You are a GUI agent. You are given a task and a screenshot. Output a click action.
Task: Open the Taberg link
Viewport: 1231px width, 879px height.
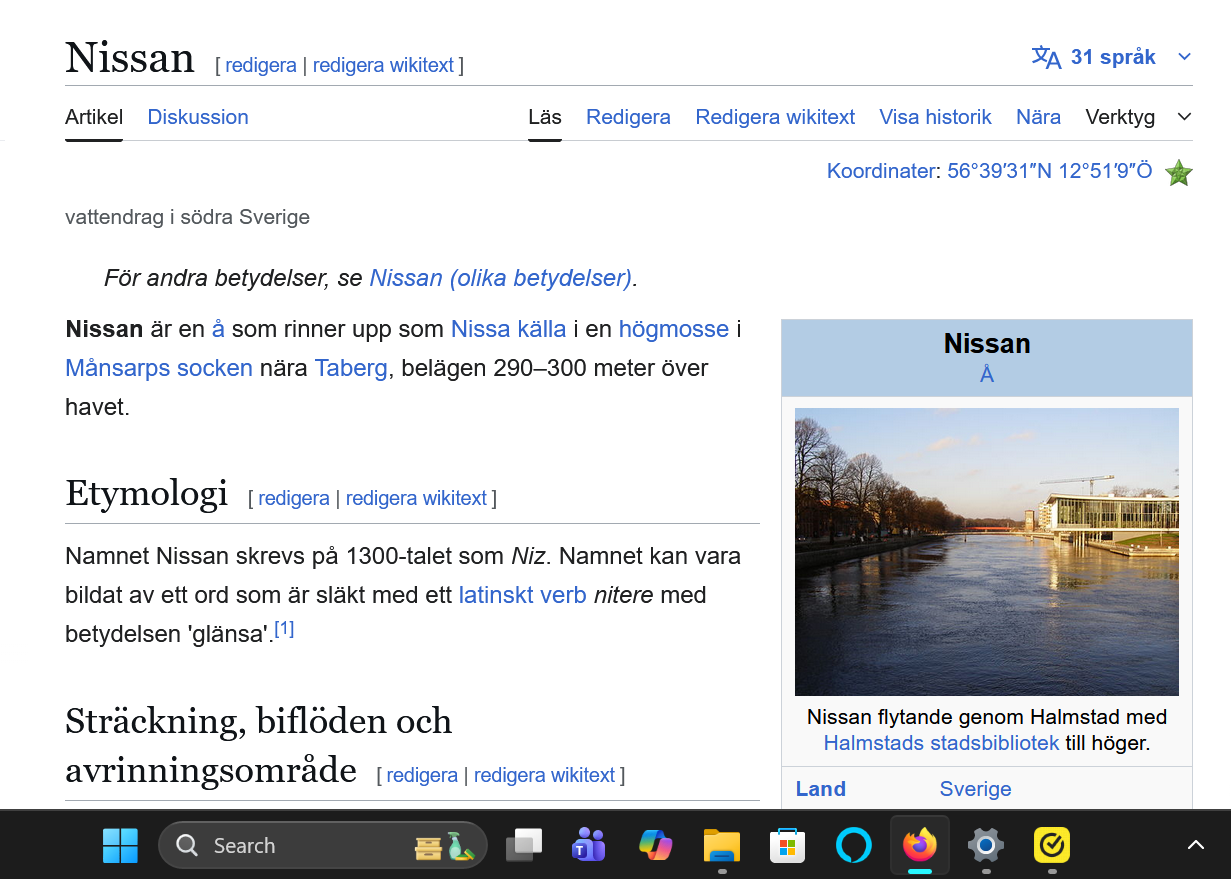(351, 368)
